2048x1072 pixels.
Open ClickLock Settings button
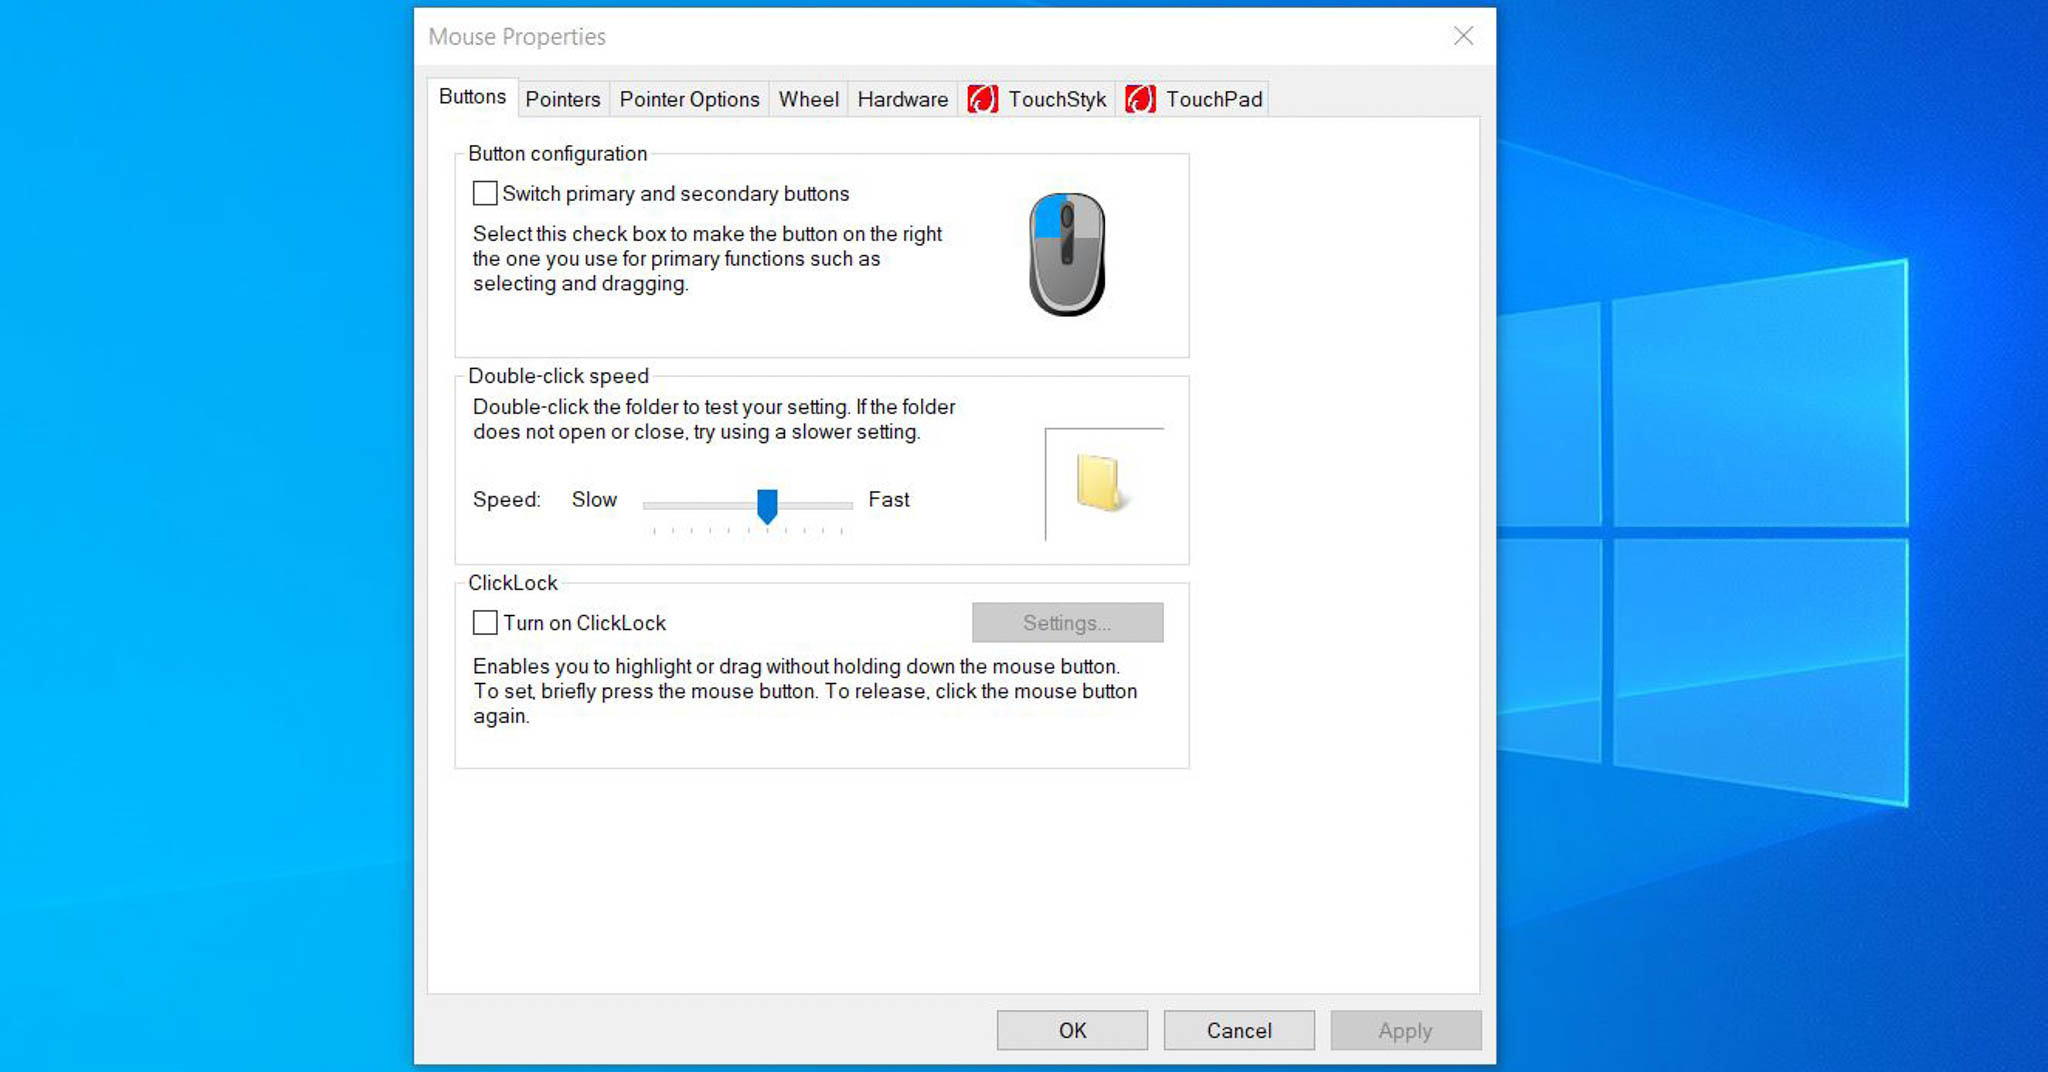1067,623
